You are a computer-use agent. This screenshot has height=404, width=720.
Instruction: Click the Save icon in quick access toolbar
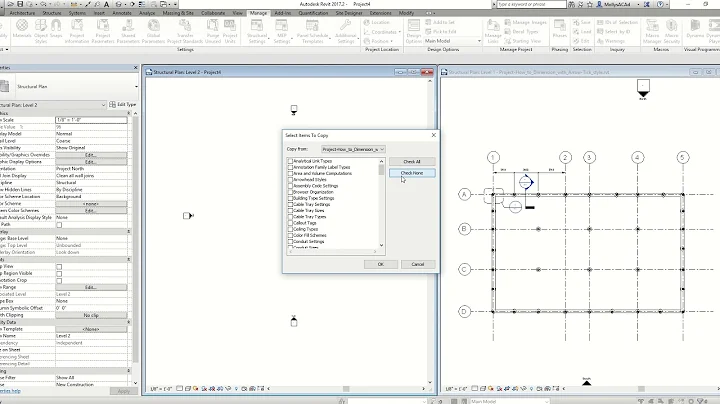tap(20, 4)
